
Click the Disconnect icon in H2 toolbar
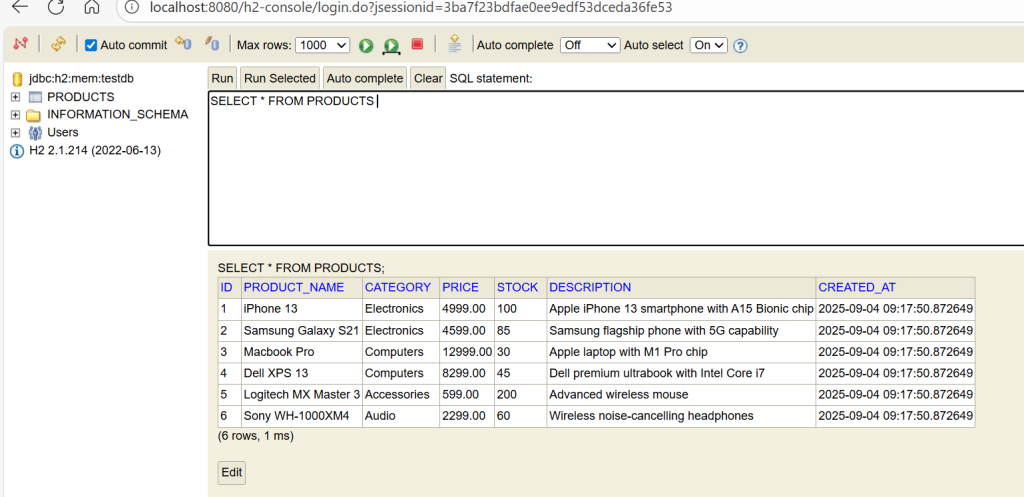(19, 45)
